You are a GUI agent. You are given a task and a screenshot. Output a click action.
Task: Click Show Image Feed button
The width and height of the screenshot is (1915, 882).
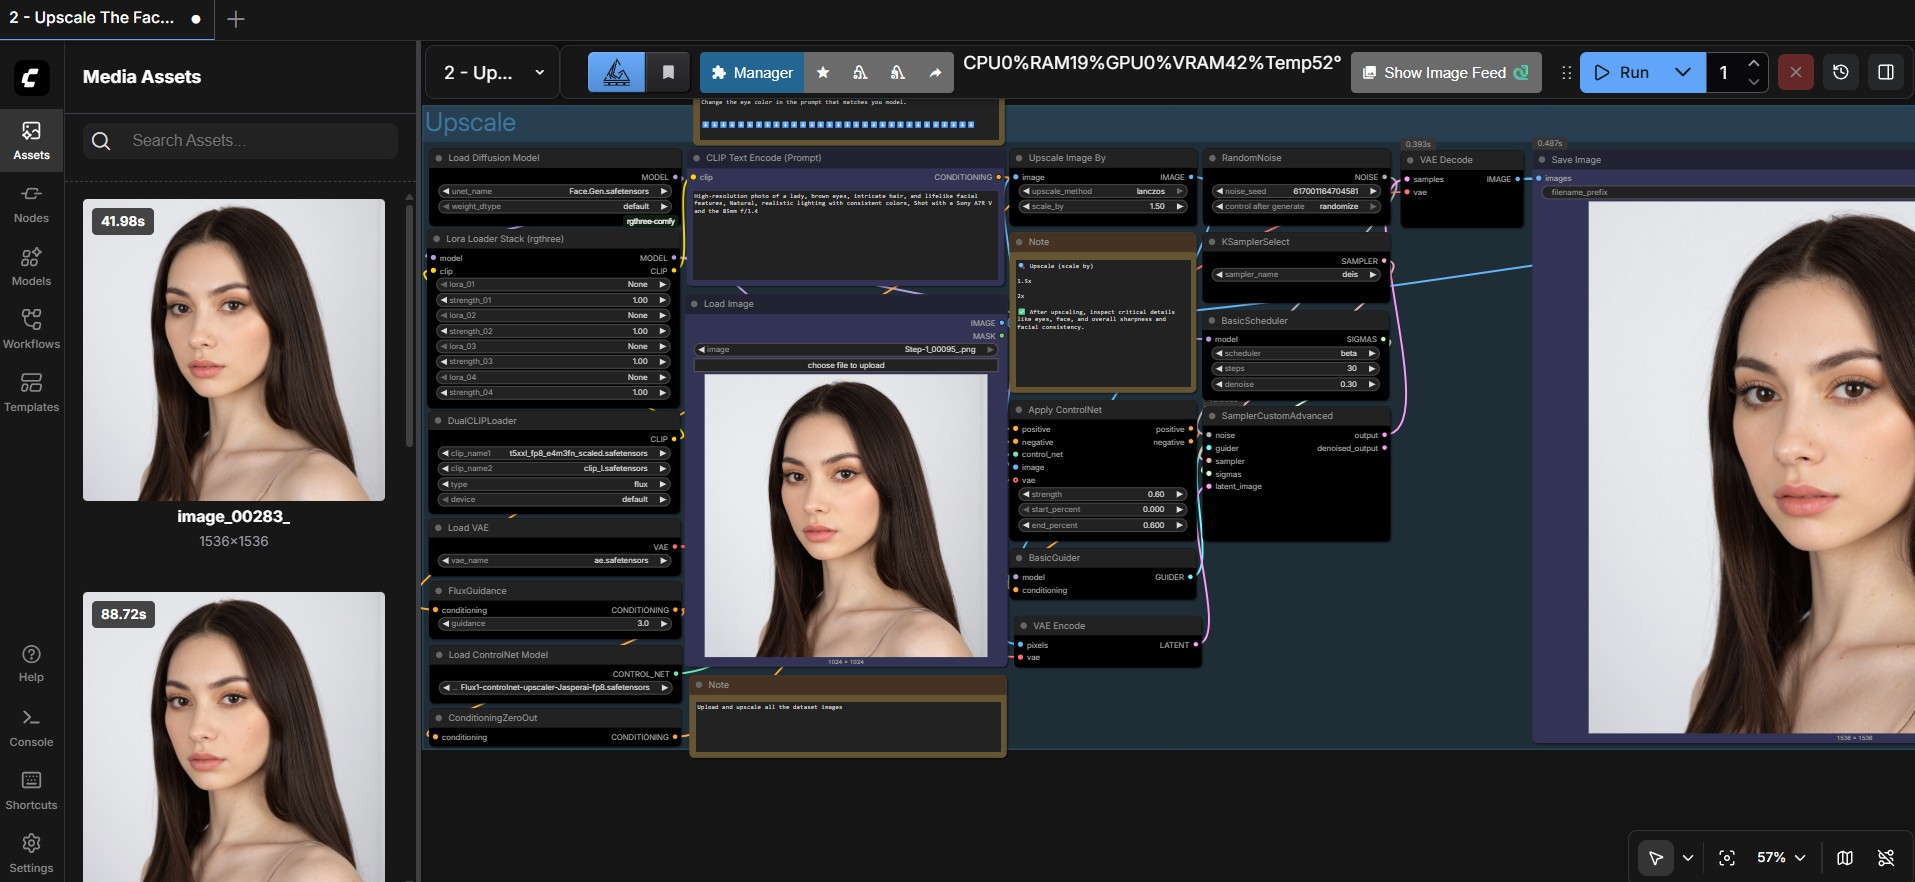pos(1446,73)
